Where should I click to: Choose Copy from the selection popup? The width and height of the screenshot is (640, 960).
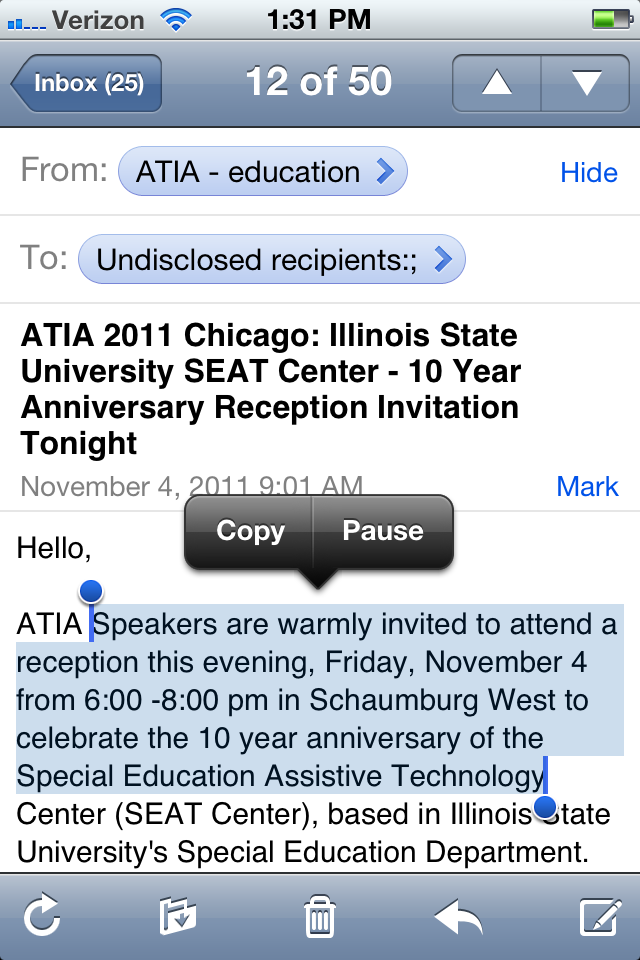tap(250, 531)
